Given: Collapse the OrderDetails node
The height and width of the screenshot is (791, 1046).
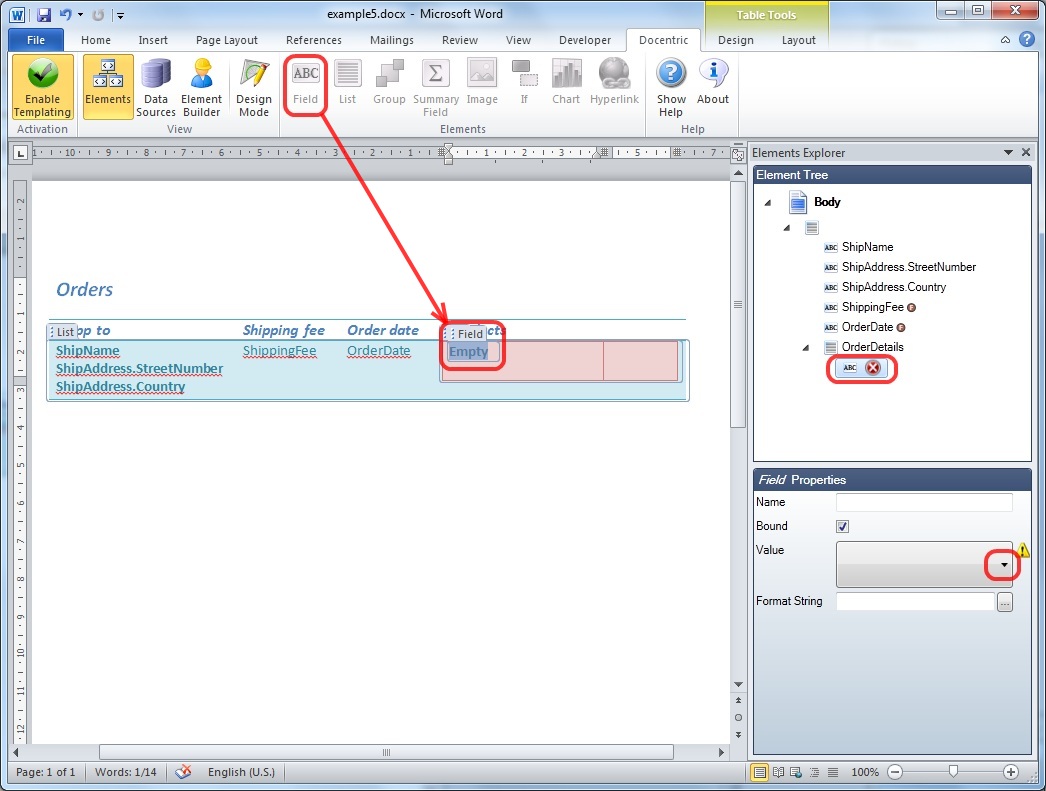Looking at the screenshot, I should [806, 347].
